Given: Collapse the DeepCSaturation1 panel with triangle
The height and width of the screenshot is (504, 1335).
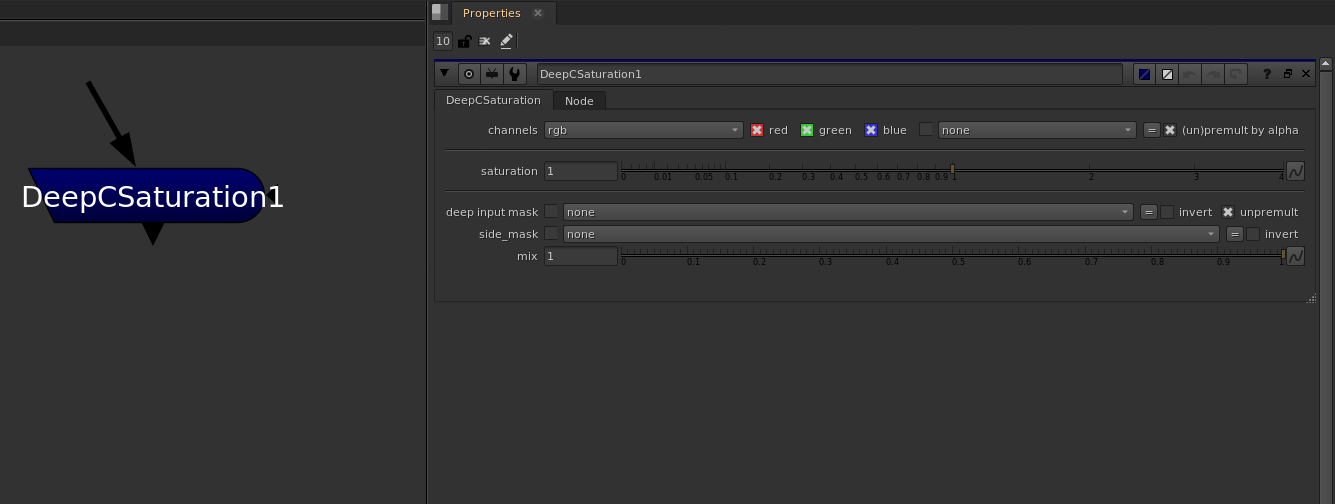Looking at the screenshot, I should pos(444,74).
